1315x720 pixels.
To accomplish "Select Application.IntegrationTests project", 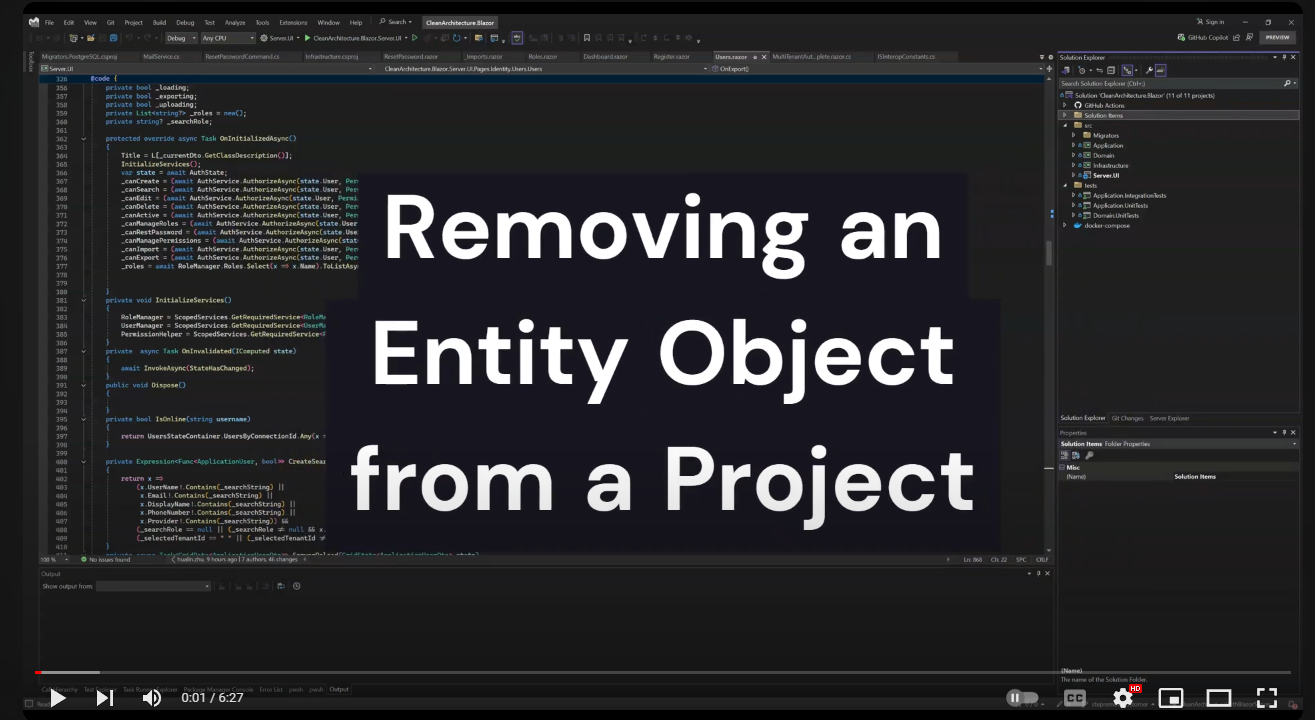I will (1129, 195).
